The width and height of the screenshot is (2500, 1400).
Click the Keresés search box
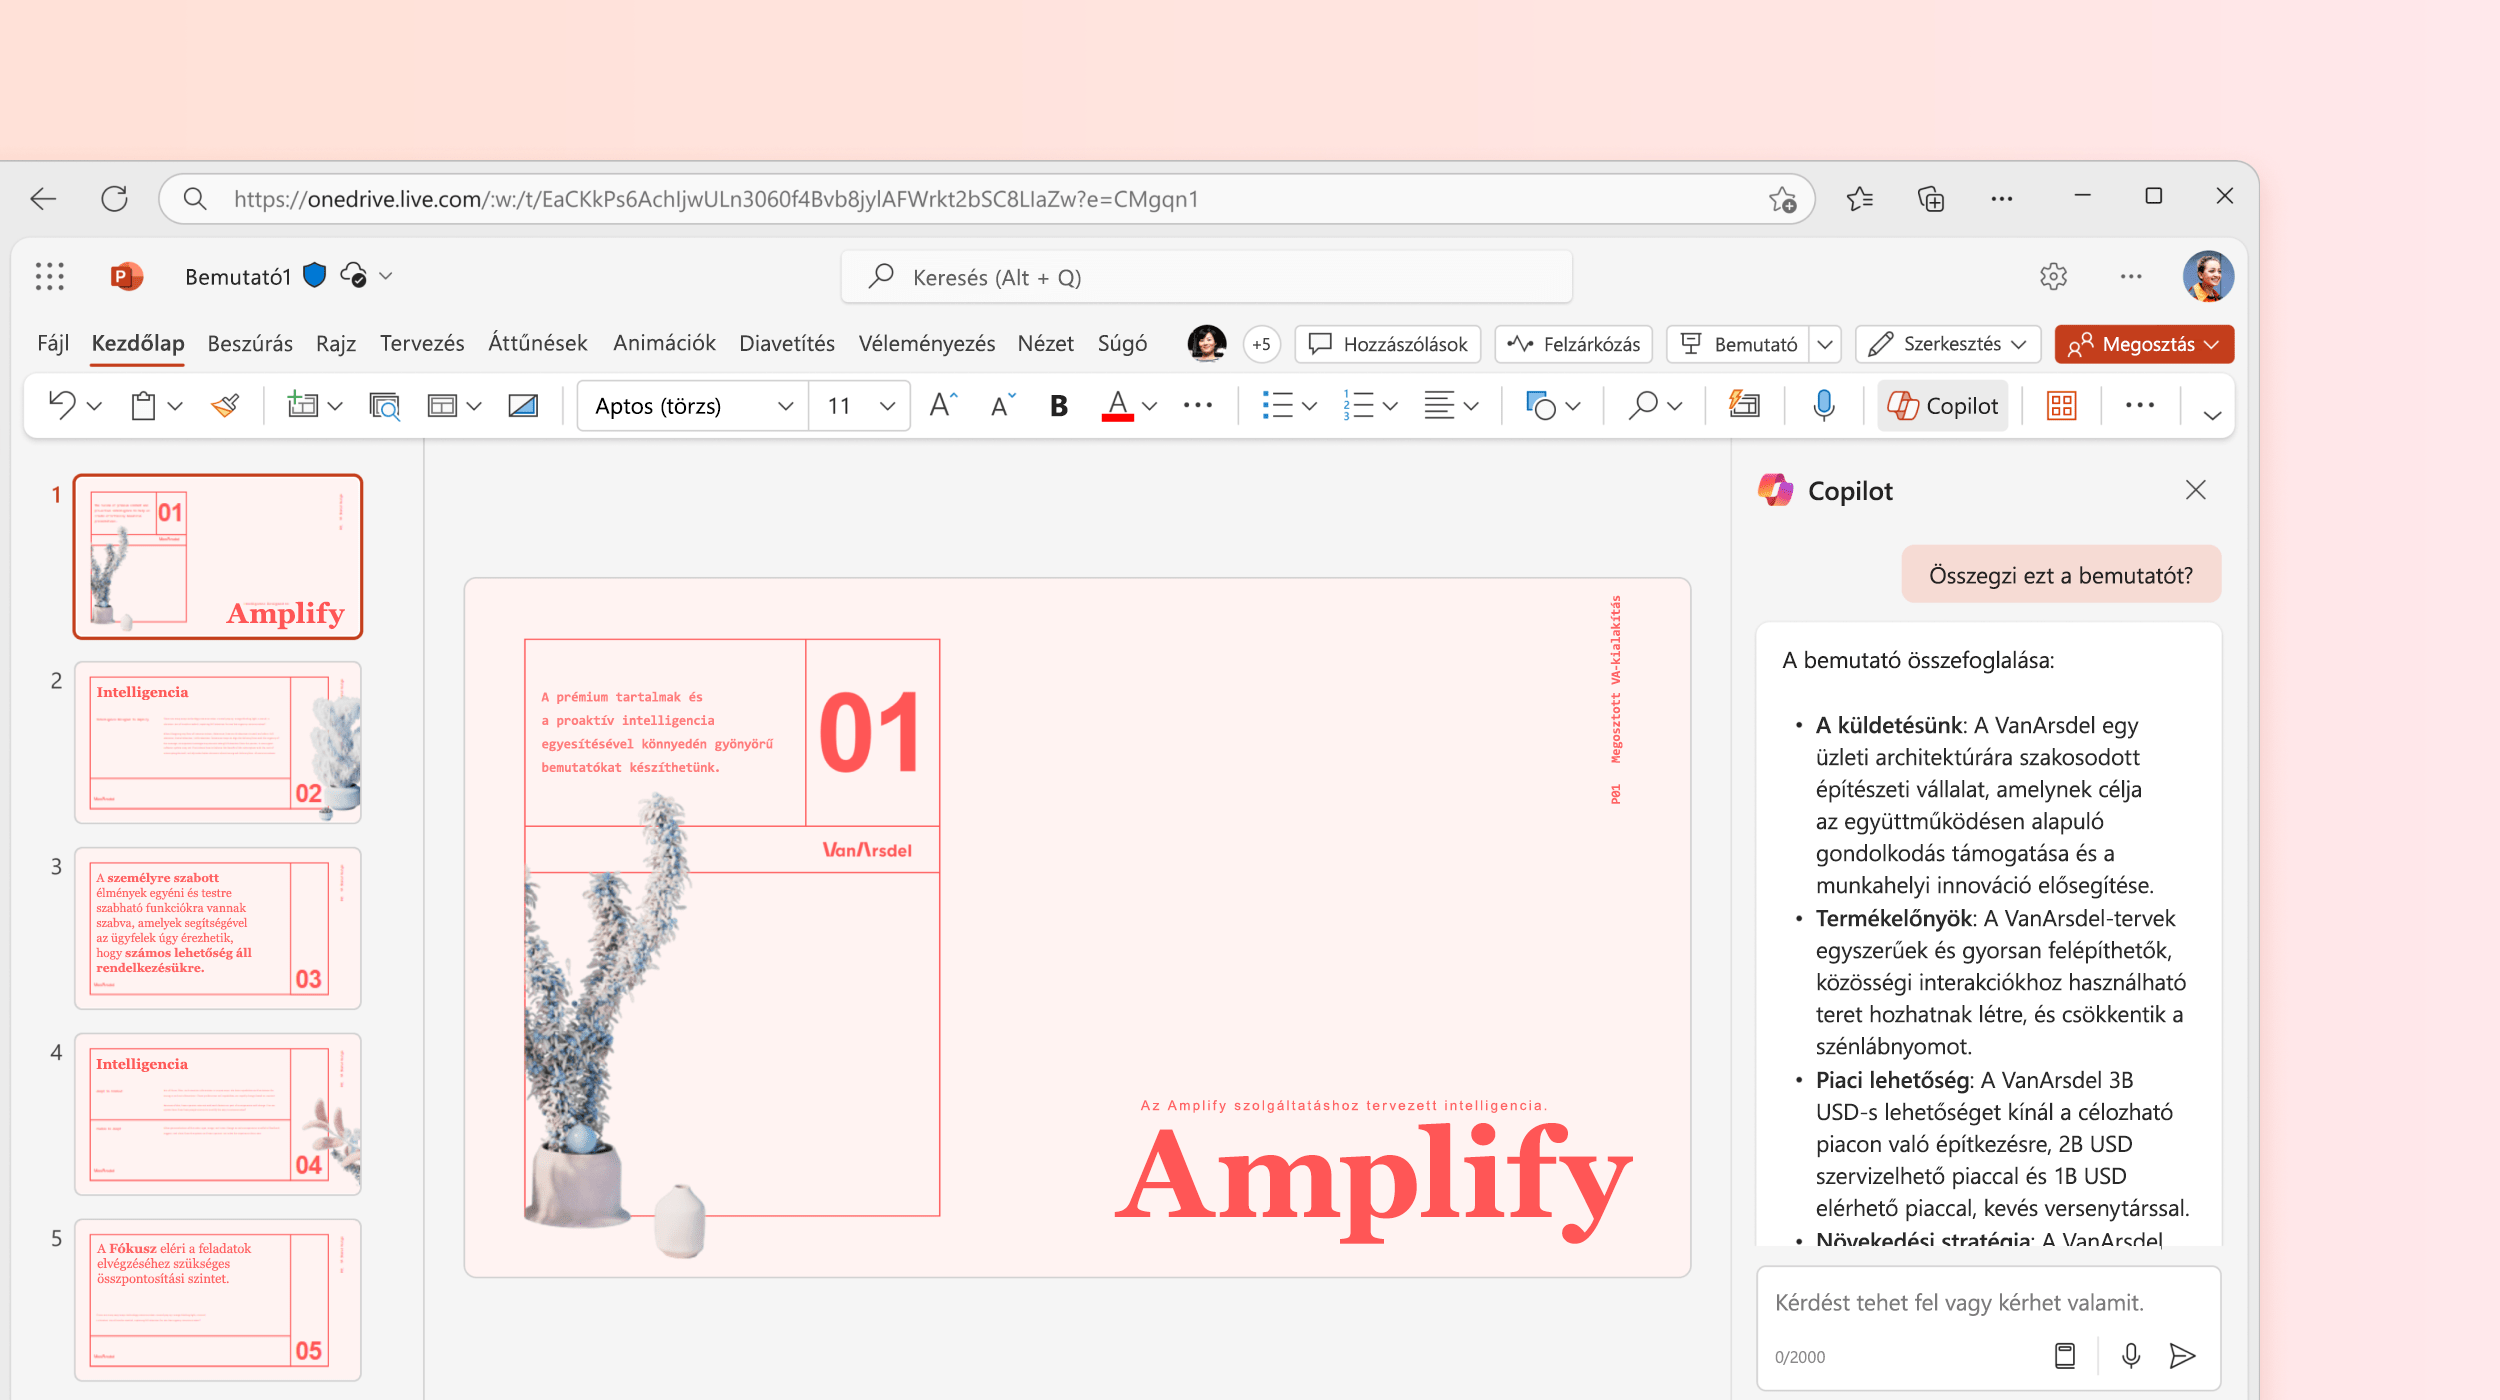tap(1206, 277)
